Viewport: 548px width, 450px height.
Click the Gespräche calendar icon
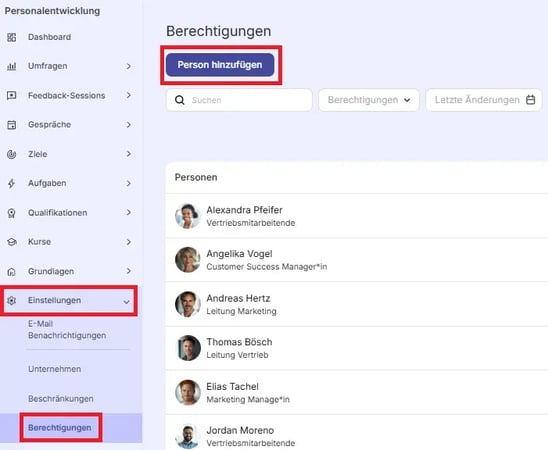tap(12, 125)
